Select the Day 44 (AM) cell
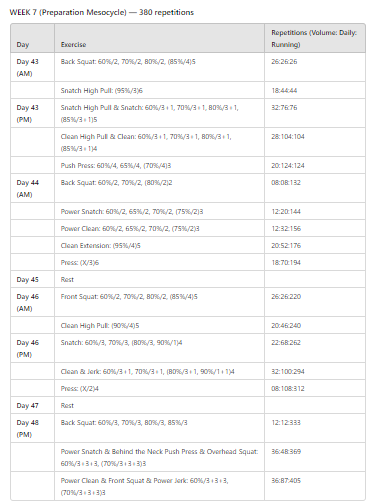Screen dimensions: 370x502 (x=32, y=188)
